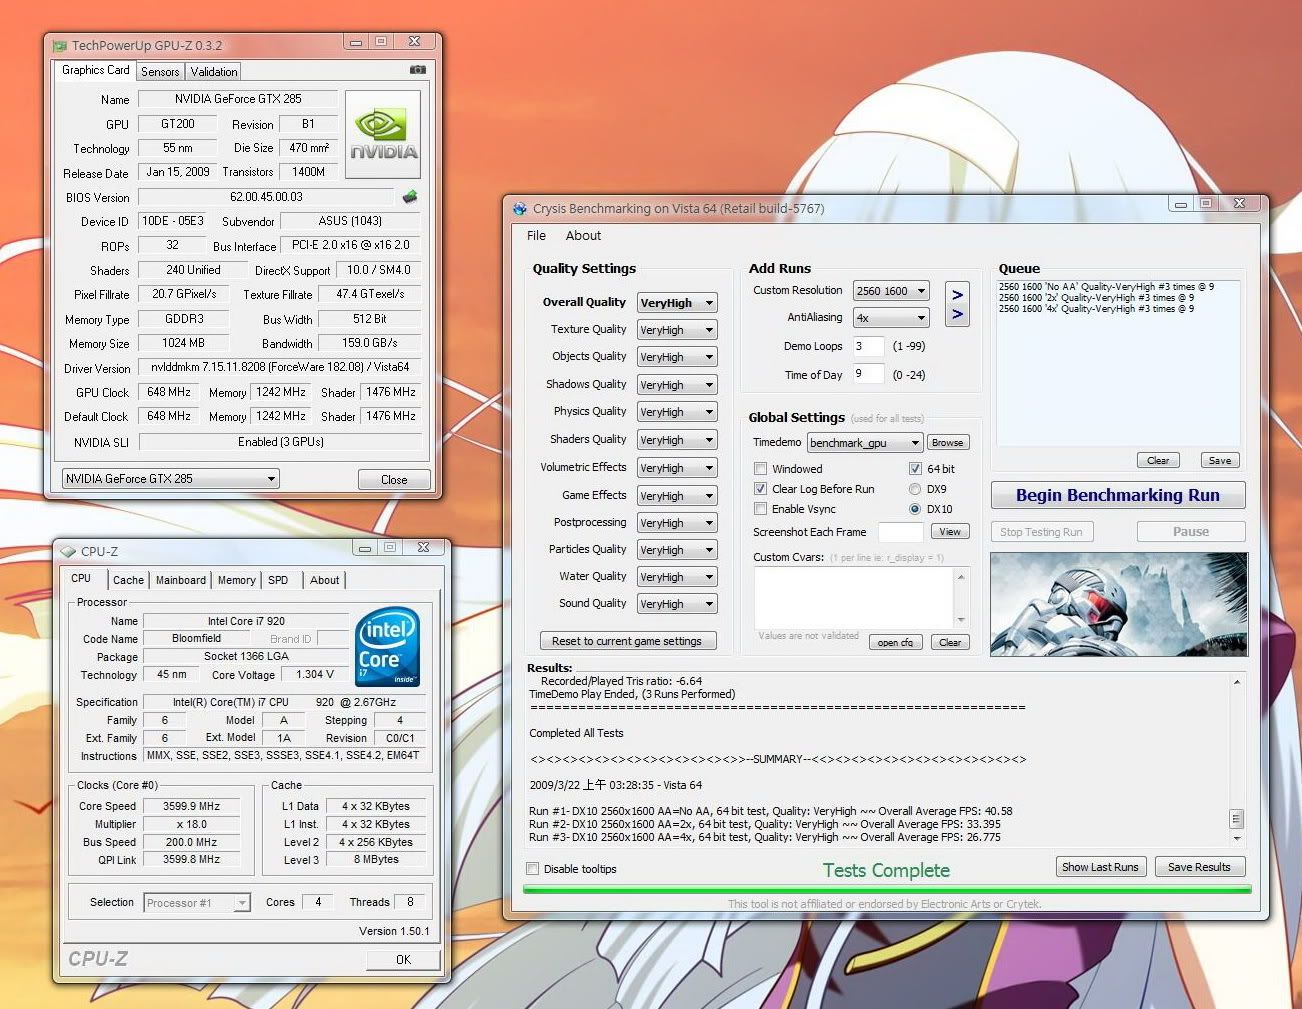The width and height of the screenshot is (1302, 1009).
Task: Click the GPU-Z title bar app icon
Action: tap(60, 45)
